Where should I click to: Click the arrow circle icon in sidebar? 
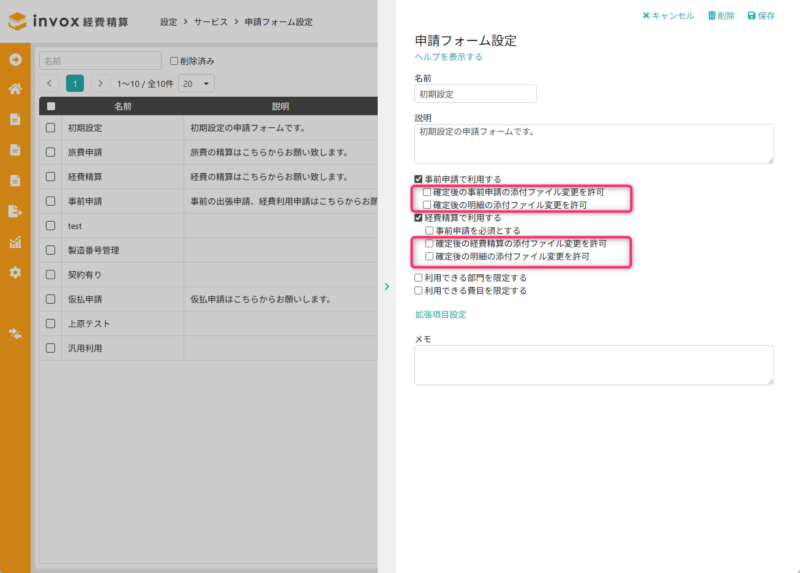tap(15, 60)
